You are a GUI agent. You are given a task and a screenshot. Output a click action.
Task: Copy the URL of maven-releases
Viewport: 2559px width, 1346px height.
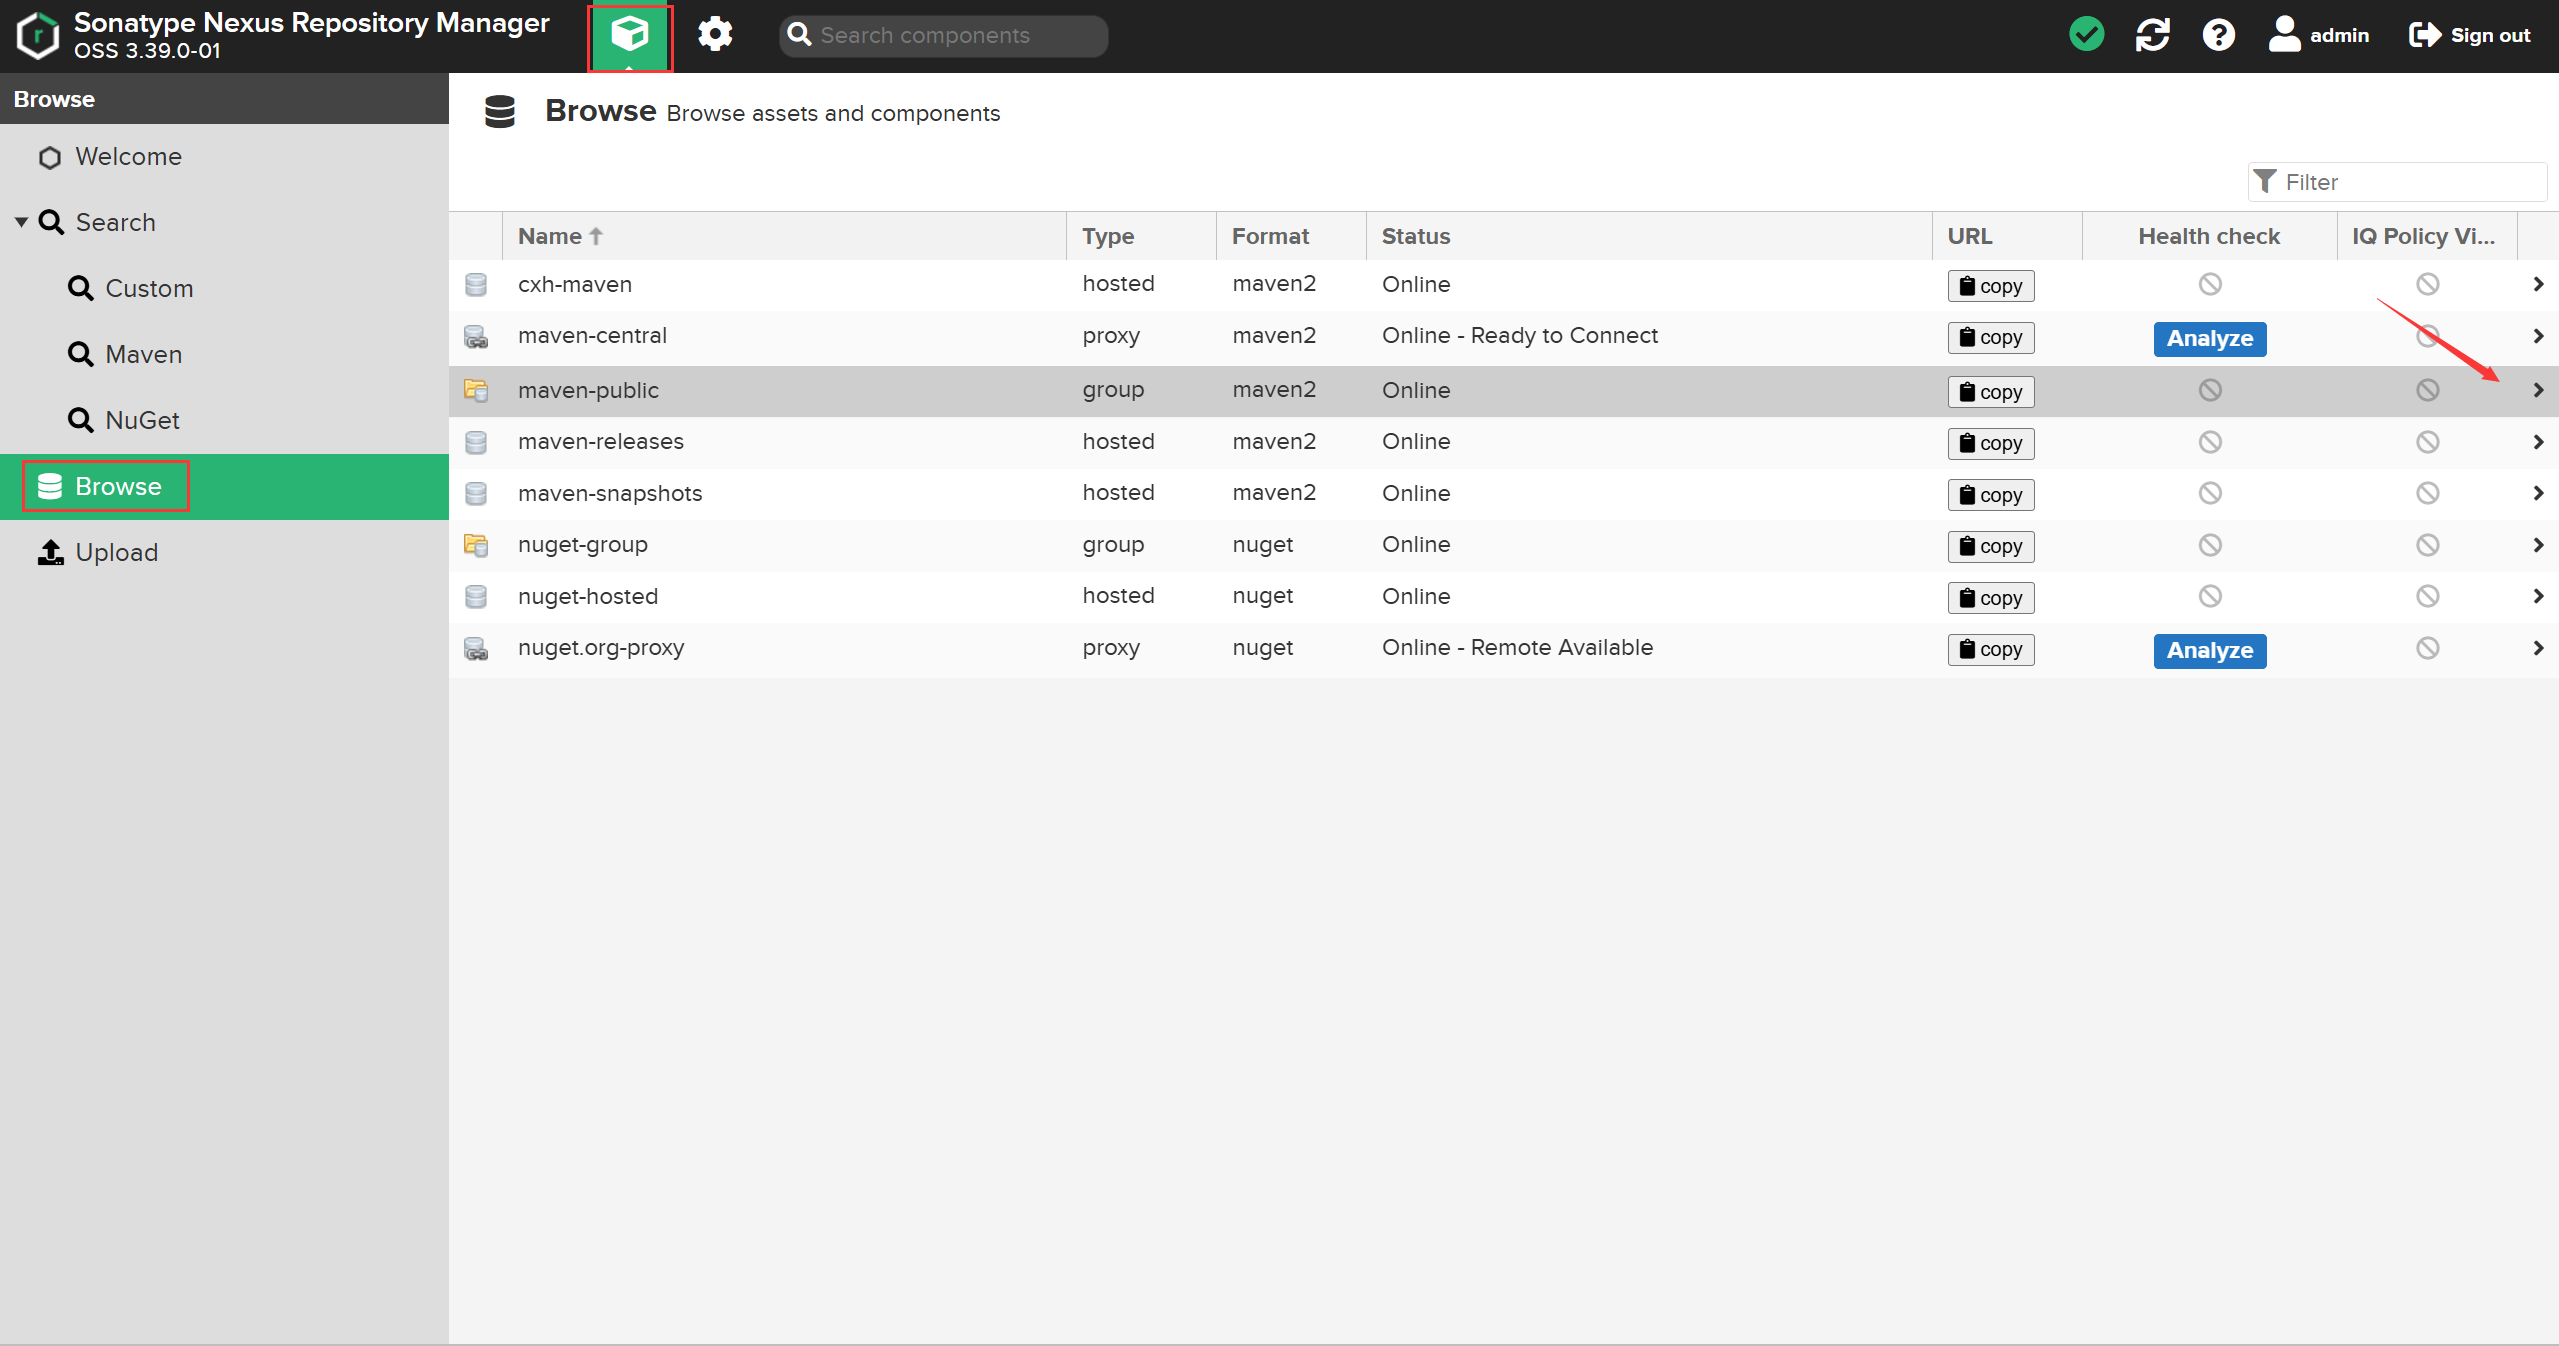[x=1990, y=443]
